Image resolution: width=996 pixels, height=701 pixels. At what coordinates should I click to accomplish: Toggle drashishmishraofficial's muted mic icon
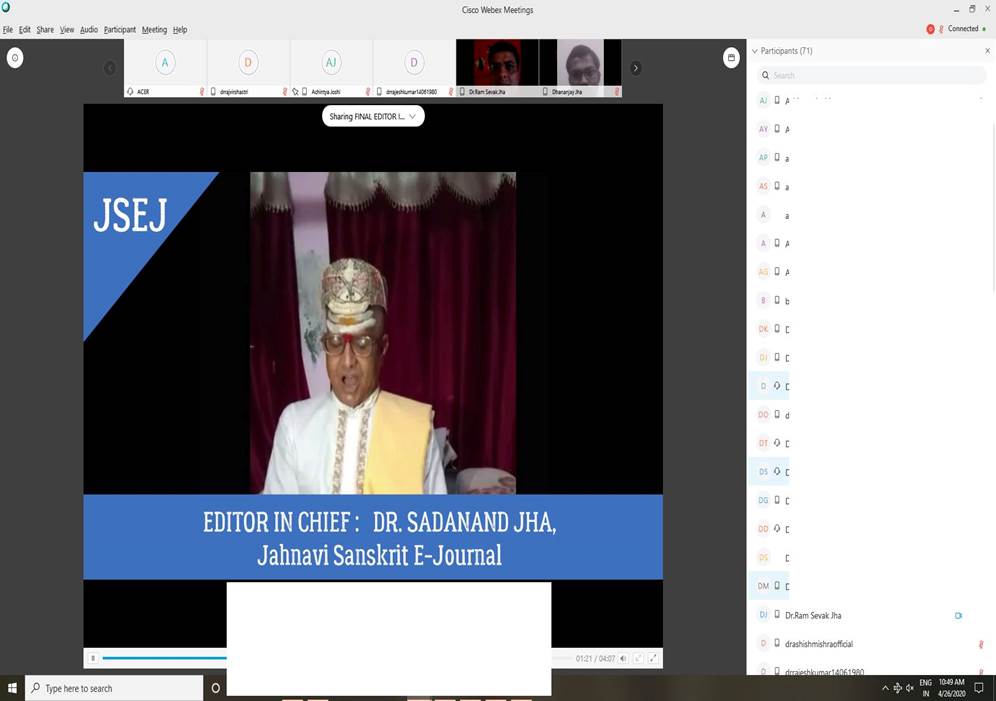pyautogui.click(x=981, y=644)
